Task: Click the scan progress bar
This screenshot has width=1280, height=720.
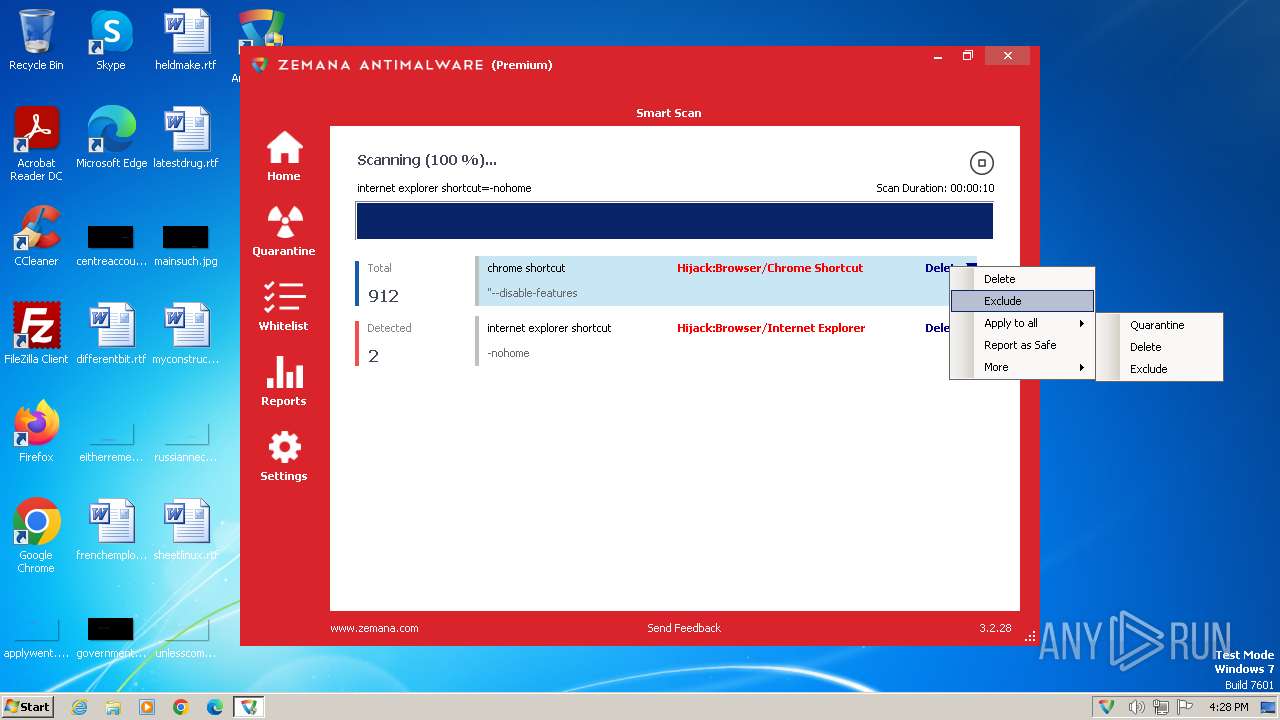Action: click(674, 221)
